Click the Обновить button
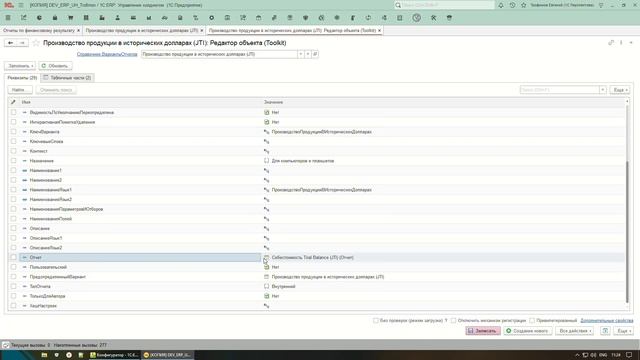This screenshot has height=360, width=640. pos(55,66)
